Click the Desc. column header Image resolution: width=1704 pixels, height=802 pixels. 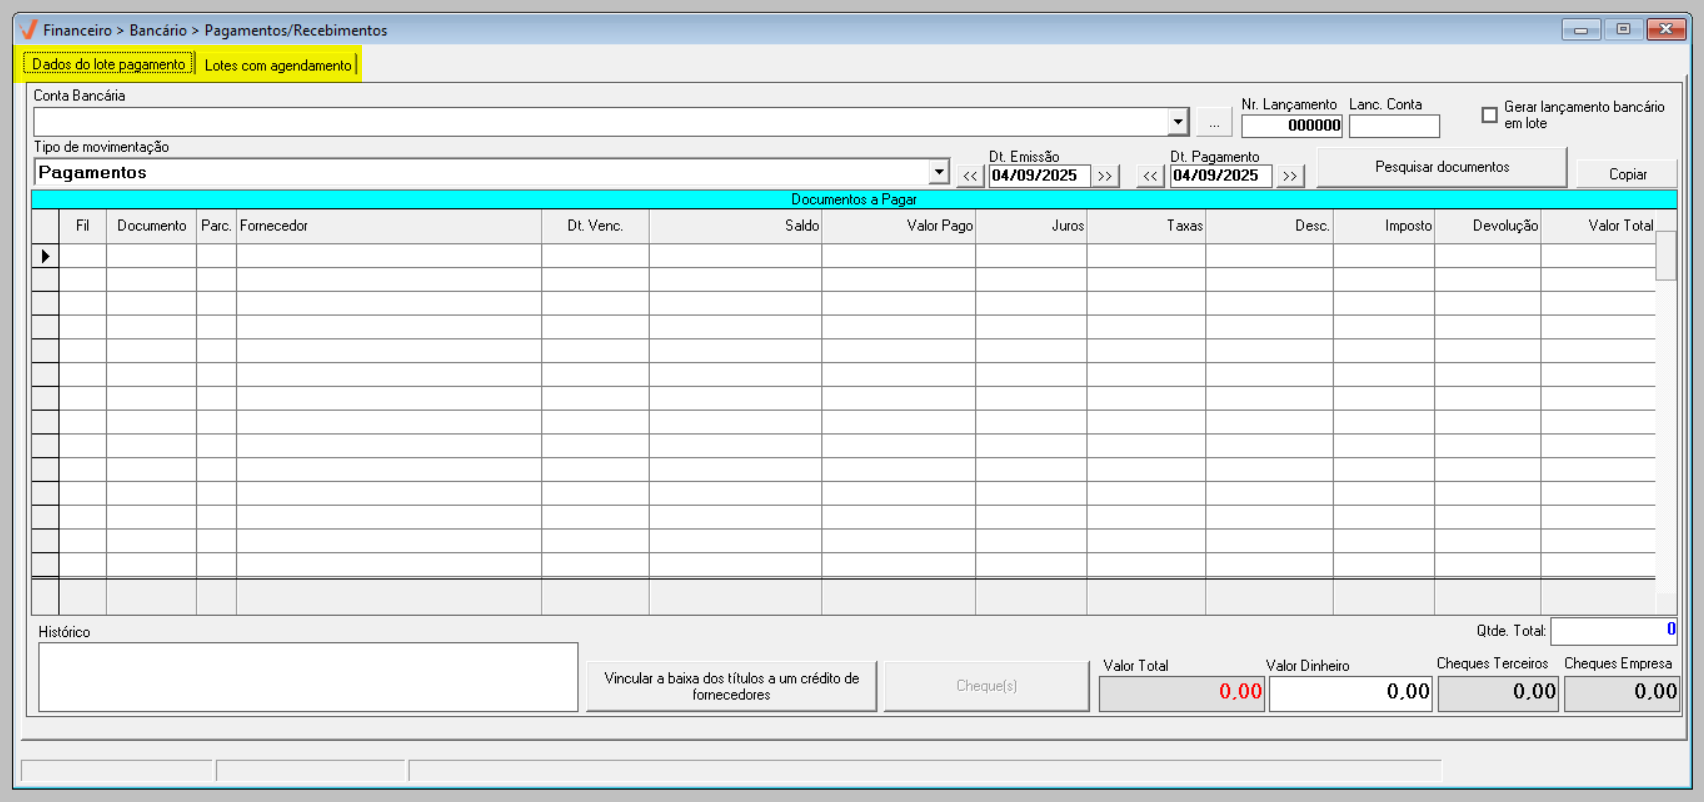click(1269, 226)
